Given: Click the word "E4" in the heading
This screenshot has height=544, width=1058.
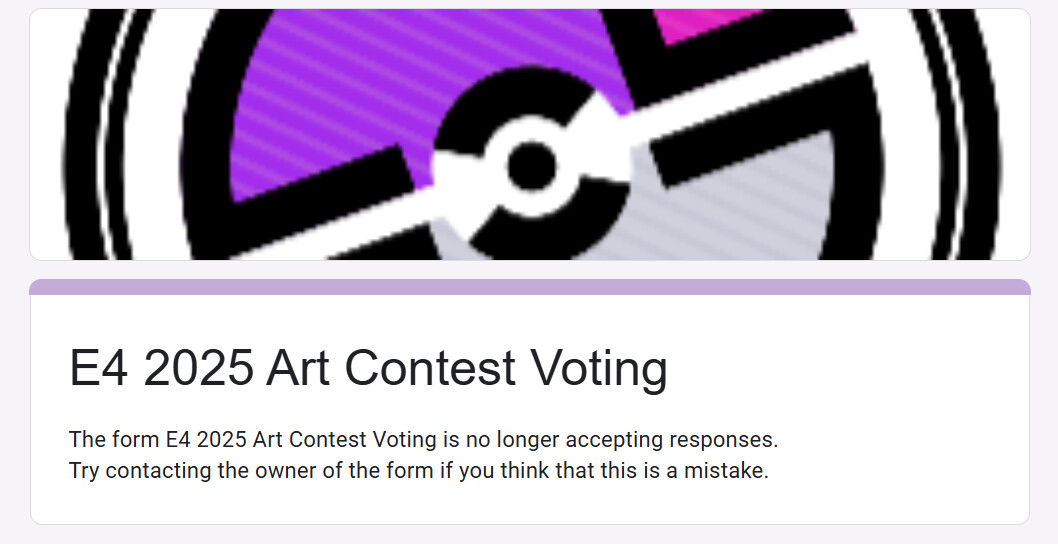Looking at the screenshot, I should (x=99, y=369).
